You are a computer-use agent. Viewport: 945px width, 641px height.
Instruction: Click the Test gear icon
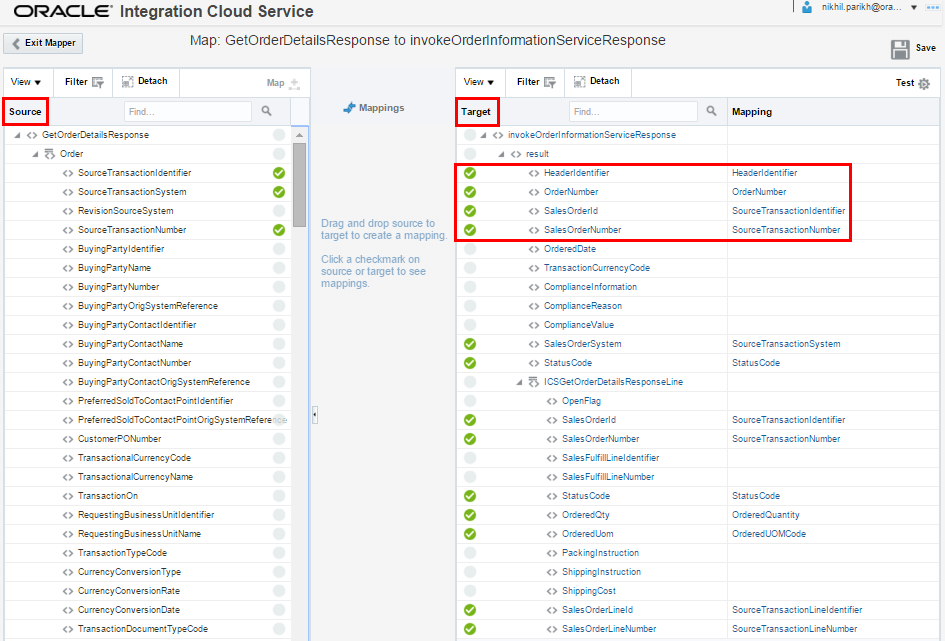(x=923, y=83)
